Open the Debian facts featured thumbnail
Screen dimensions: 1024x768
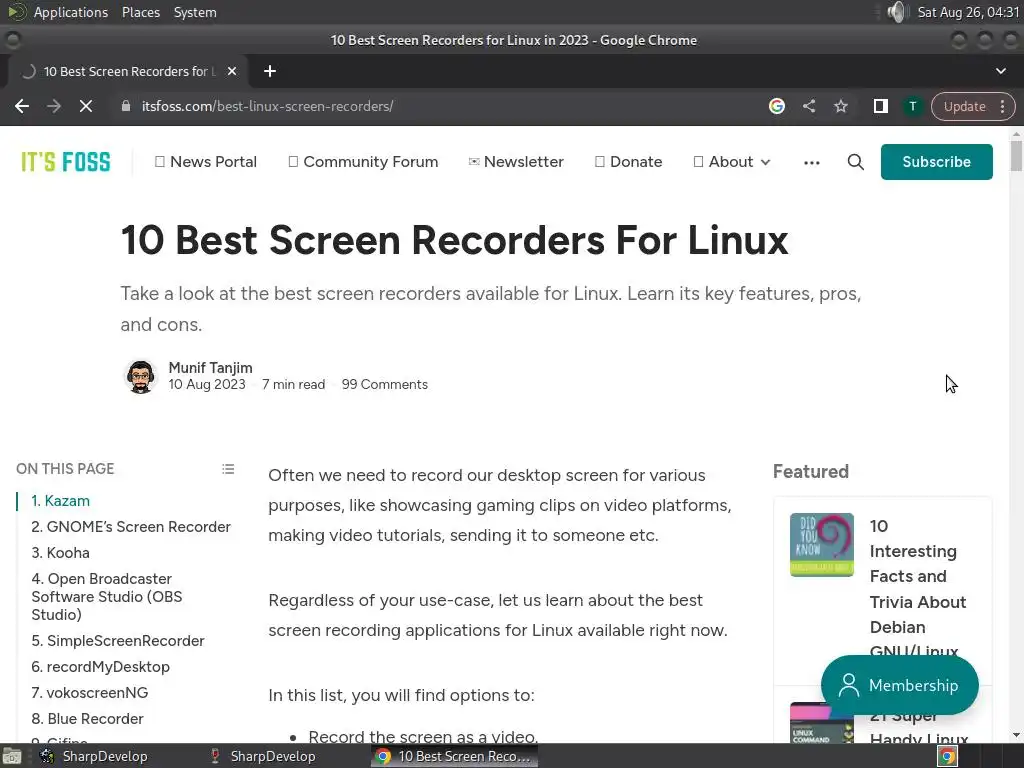point(822,545)
